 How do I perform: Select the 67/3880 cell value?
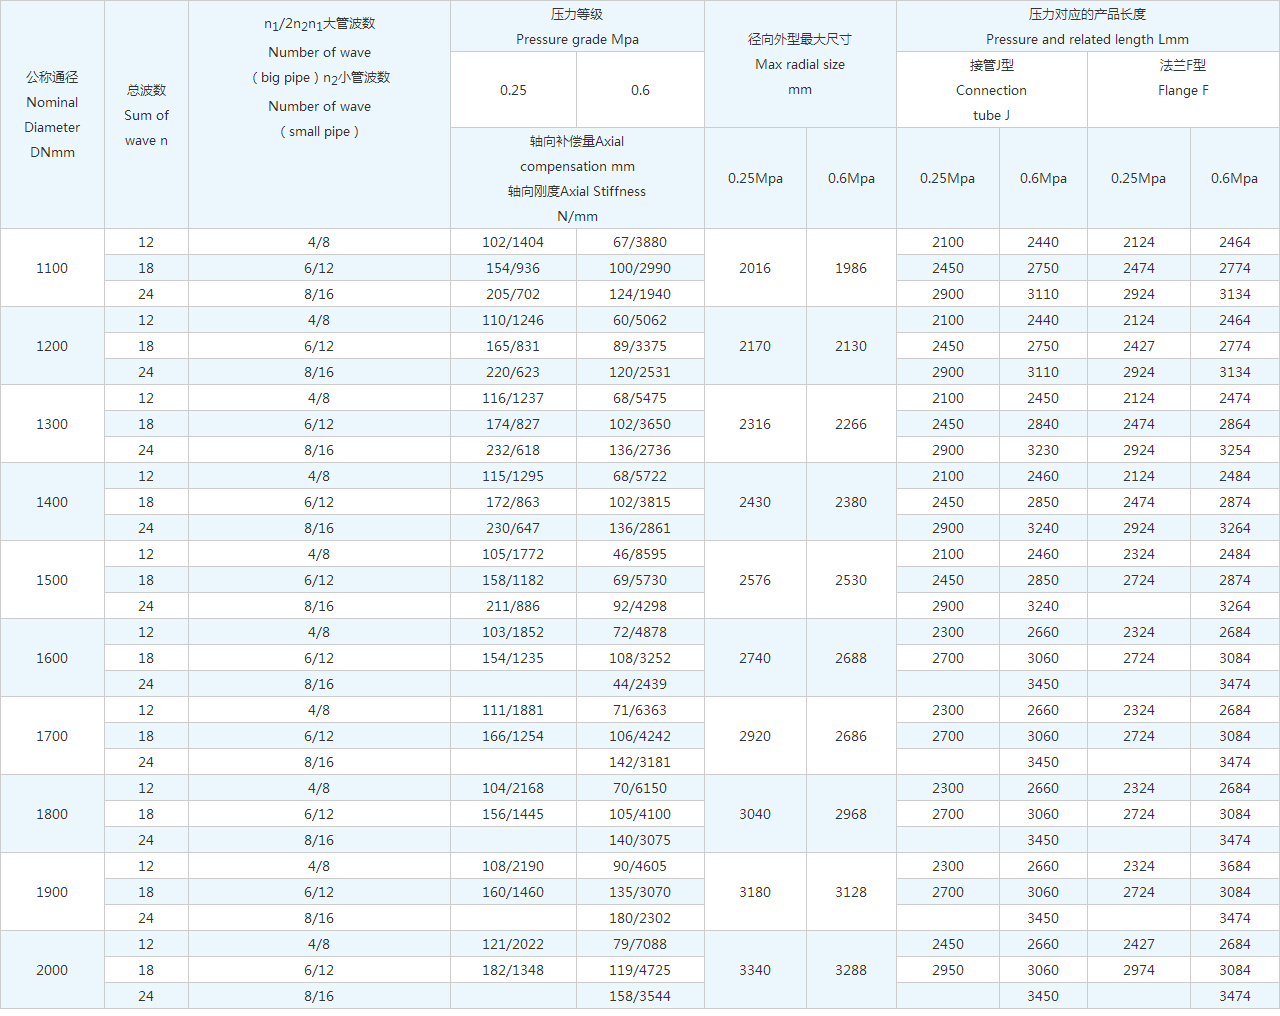coord(640,242)
